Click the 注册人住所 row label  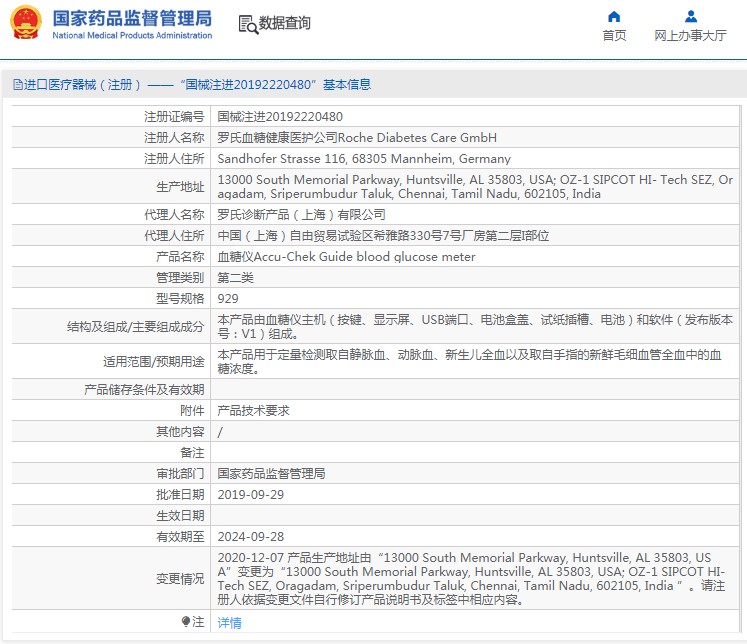point(174,159)
